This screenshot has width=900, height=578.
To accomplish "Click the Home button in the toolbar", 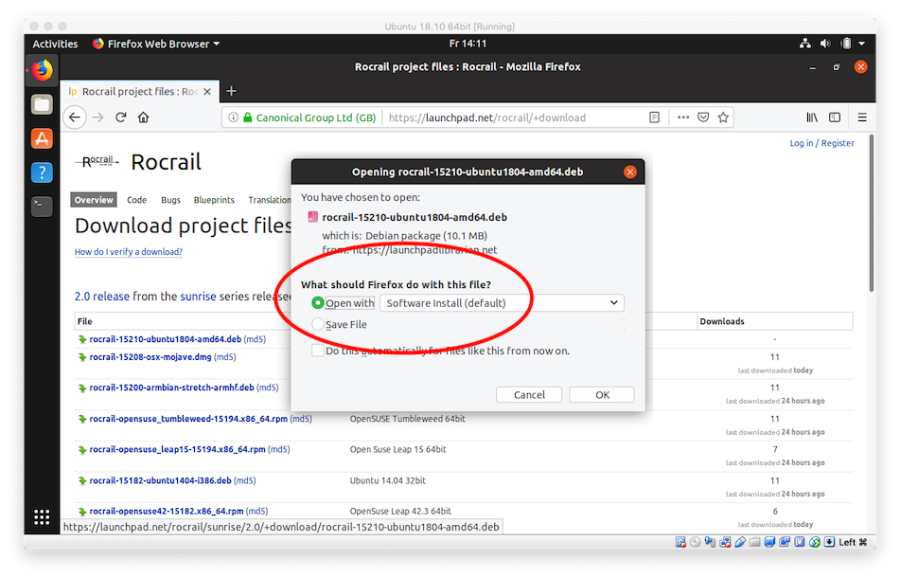I will tap(143, 117).
